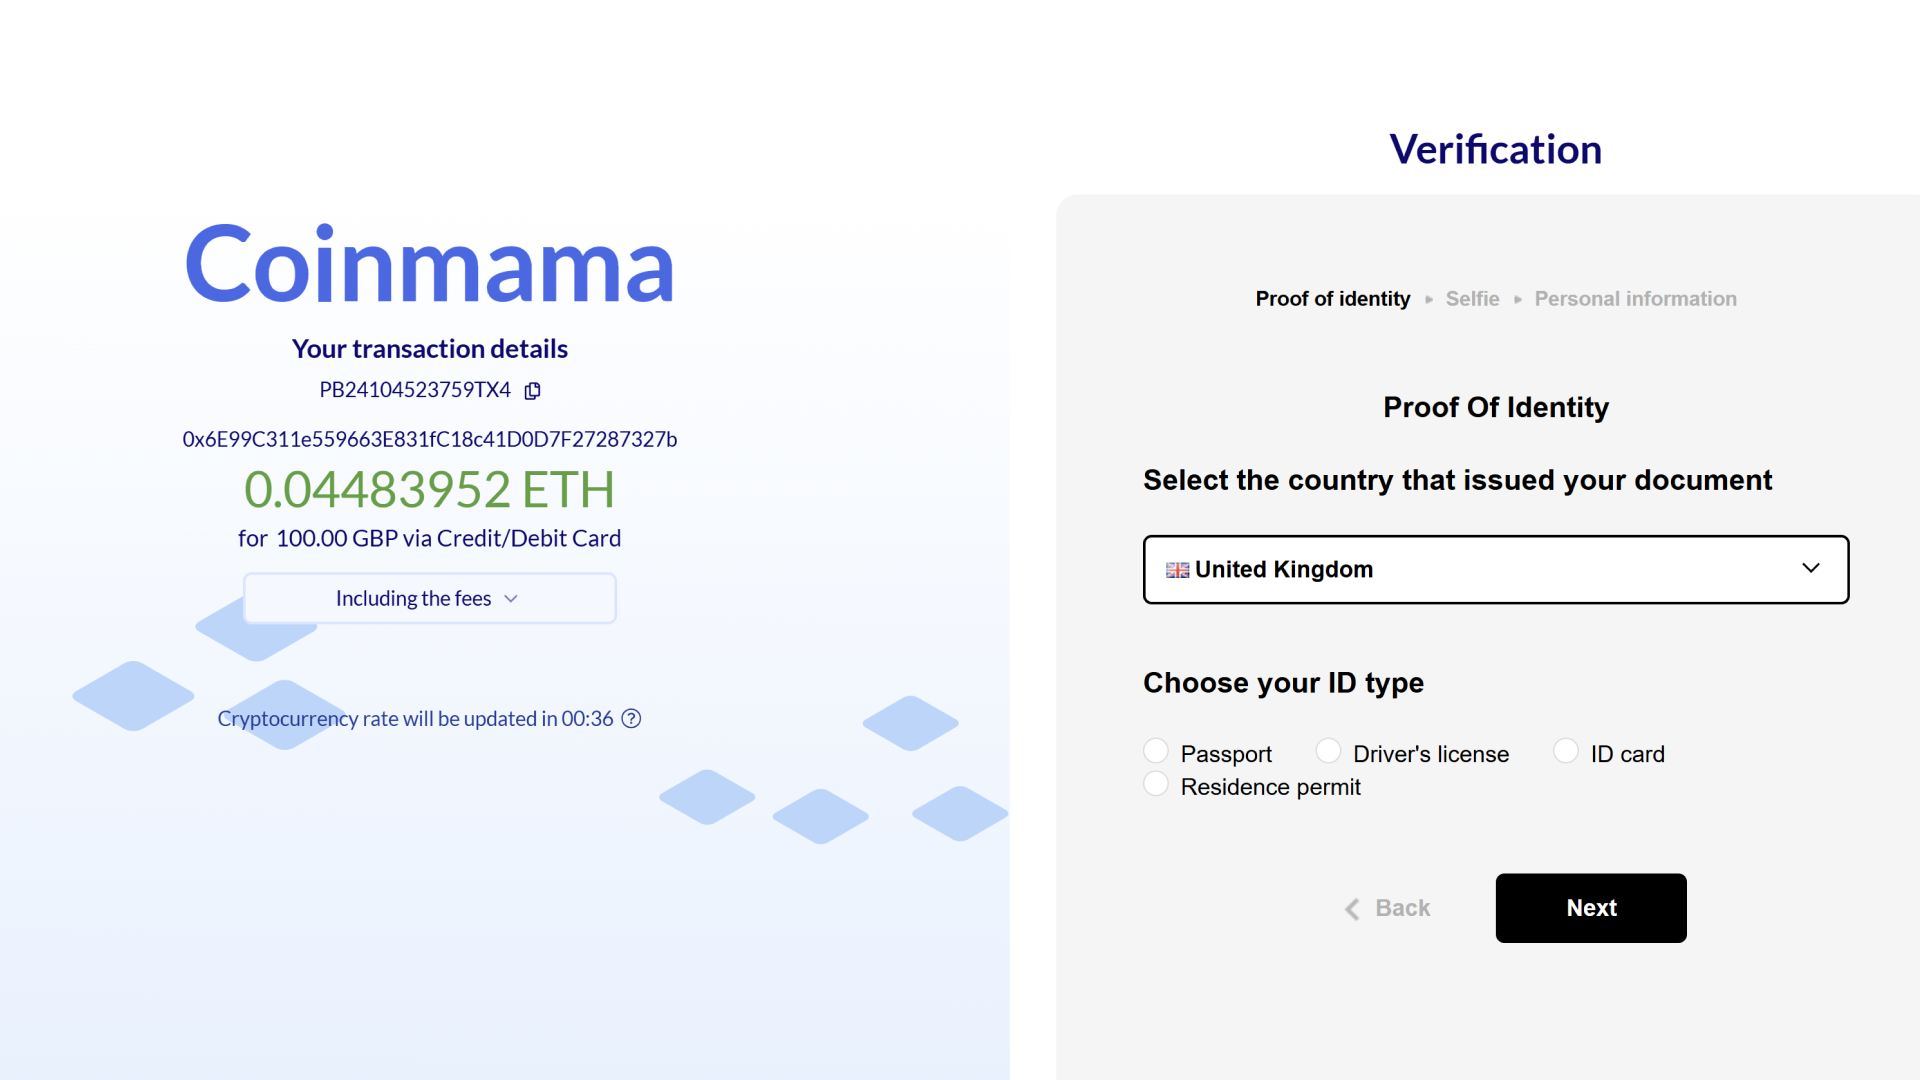Viewport: 1920px width, 1080px height.
Task: Select Passport radio button
Action: pyautogui.click(x=1156, y=752)
